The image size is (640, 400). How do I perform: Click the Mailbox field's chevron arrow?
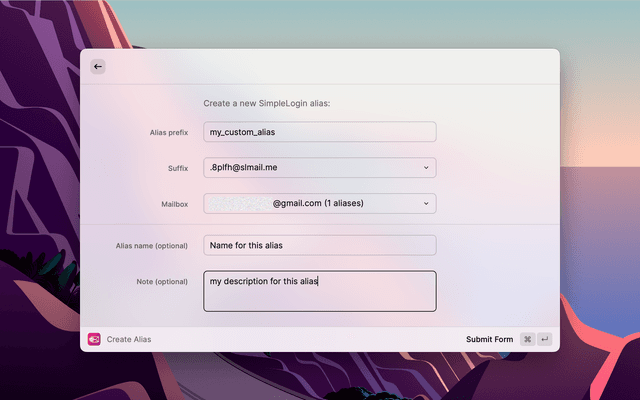coord(426,203)
